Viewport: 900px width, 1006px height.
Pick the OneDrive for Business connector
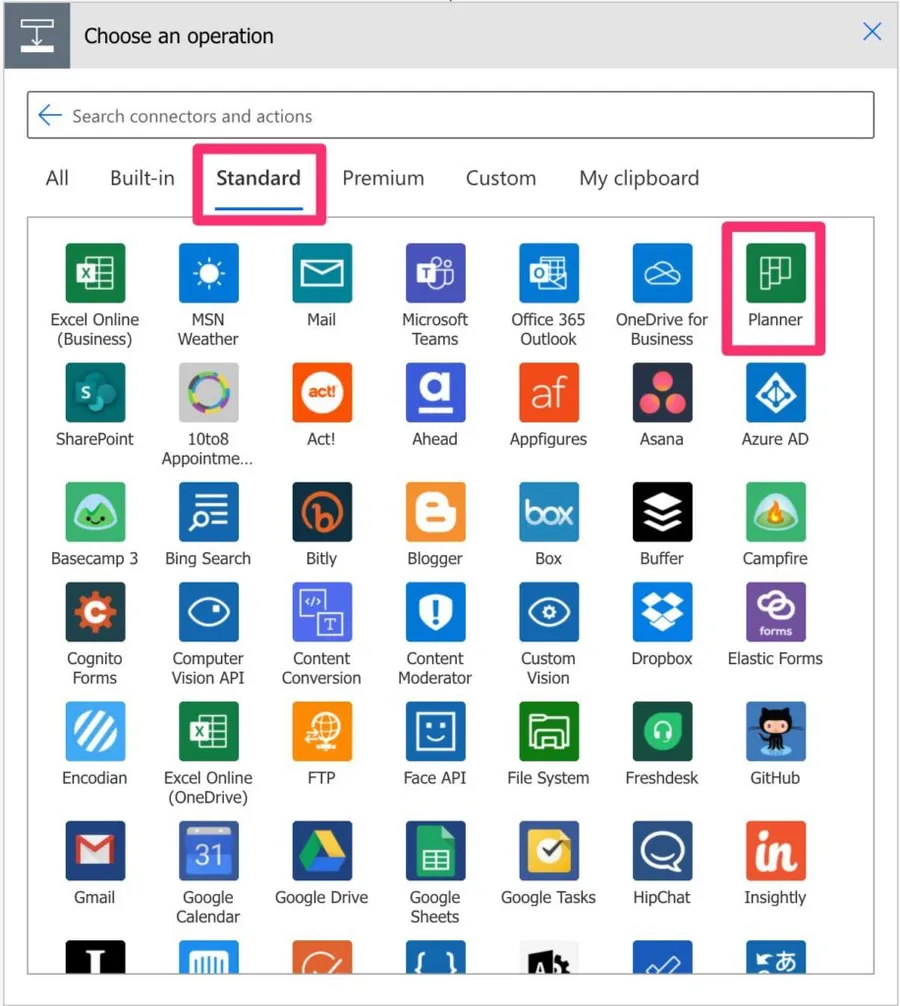(x=662, y=273)
